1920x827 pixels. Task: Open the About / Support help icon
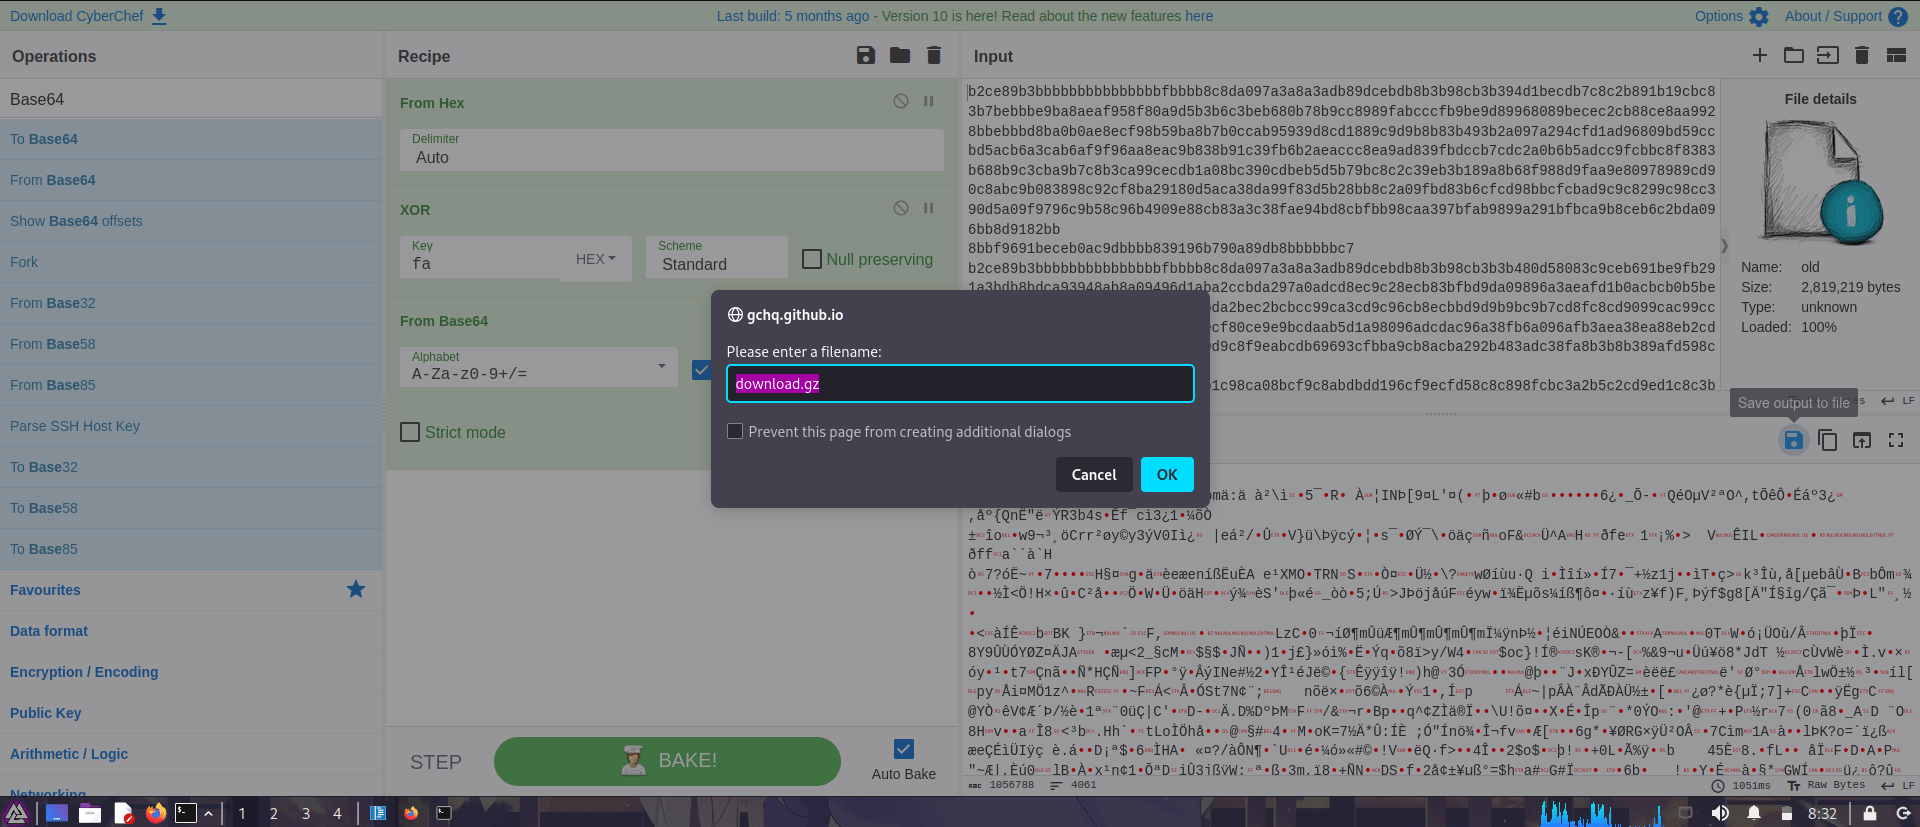point(1898,16)
